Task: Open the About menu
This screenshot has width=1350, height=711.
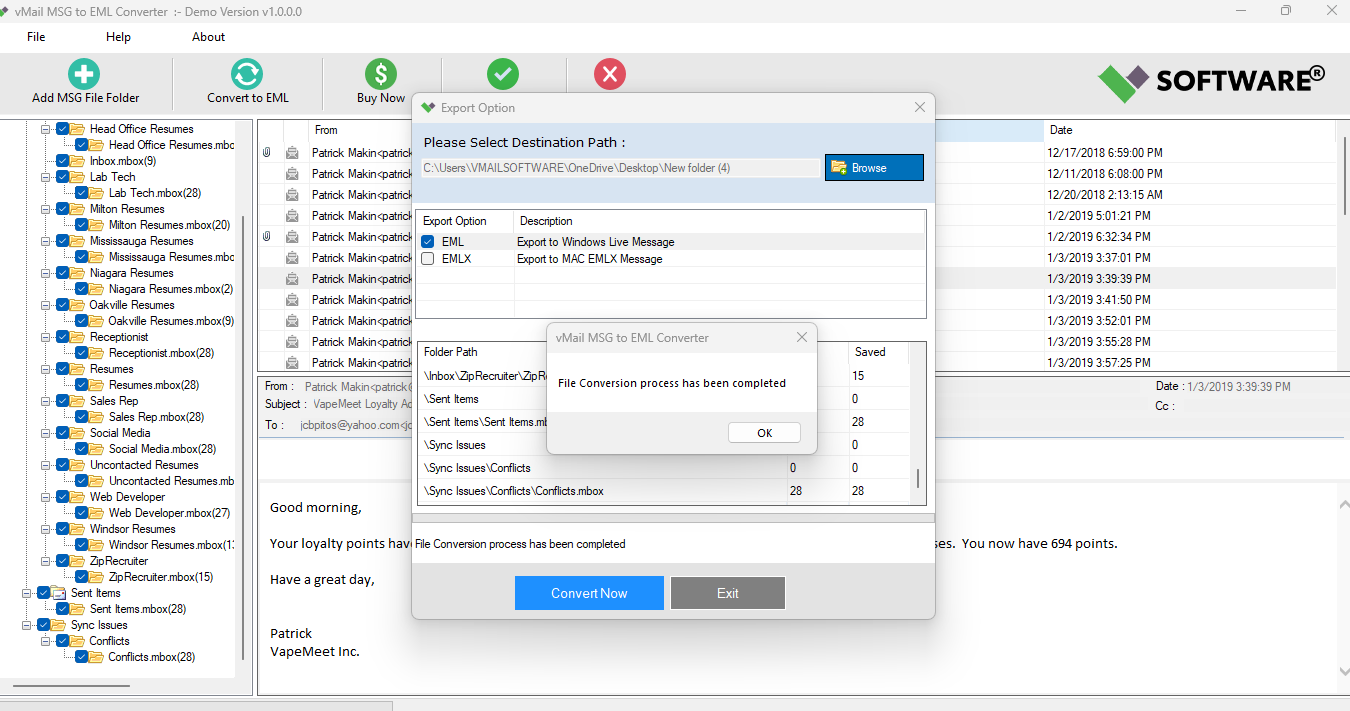Action: coord(208,37)
